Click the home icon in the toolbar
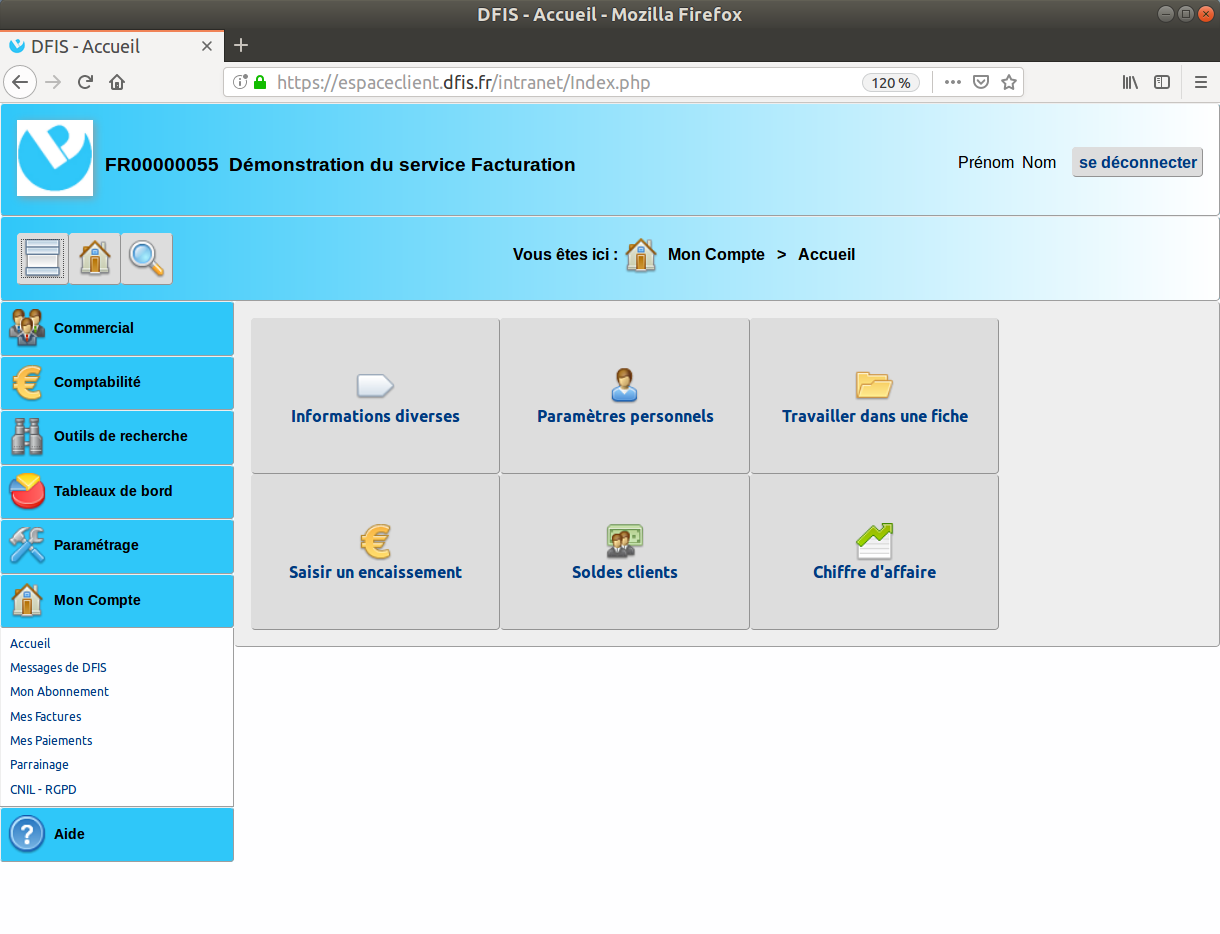Image resolution: width=1220 pixels, height=934 pixels. click(x=95, y=259)
